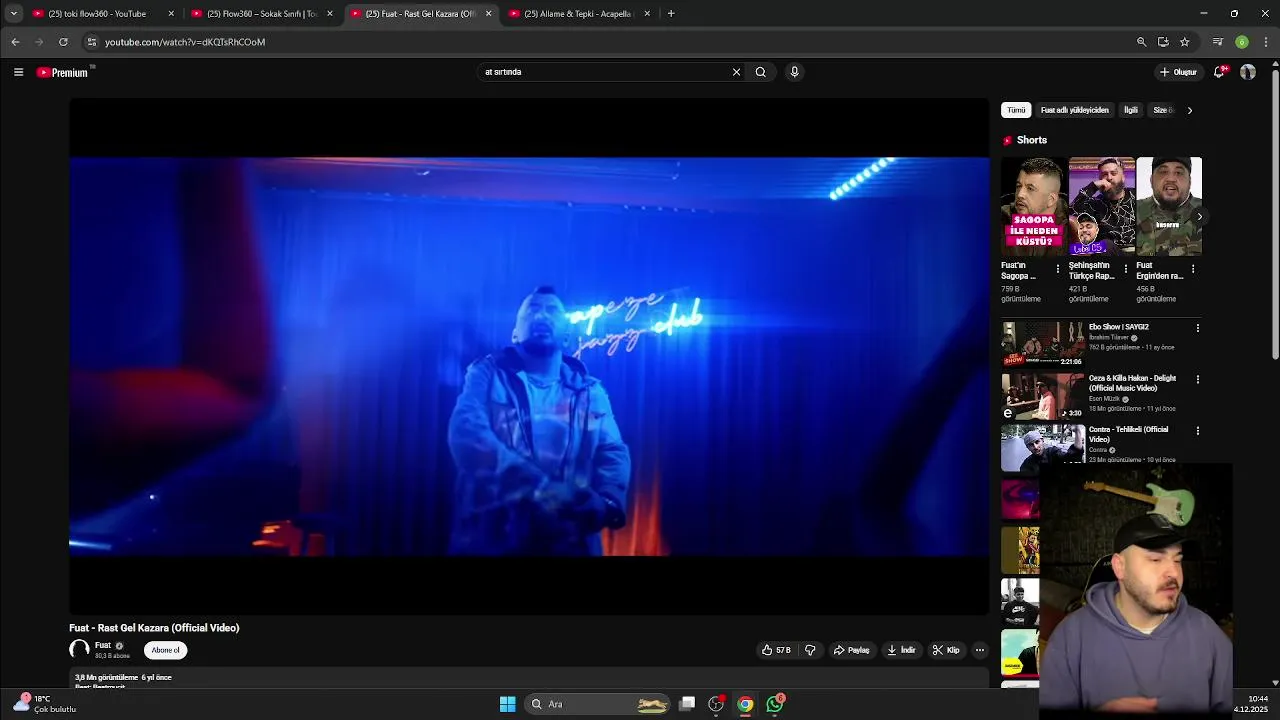Subscribe with the Abone ol button

tap(166, 650)
